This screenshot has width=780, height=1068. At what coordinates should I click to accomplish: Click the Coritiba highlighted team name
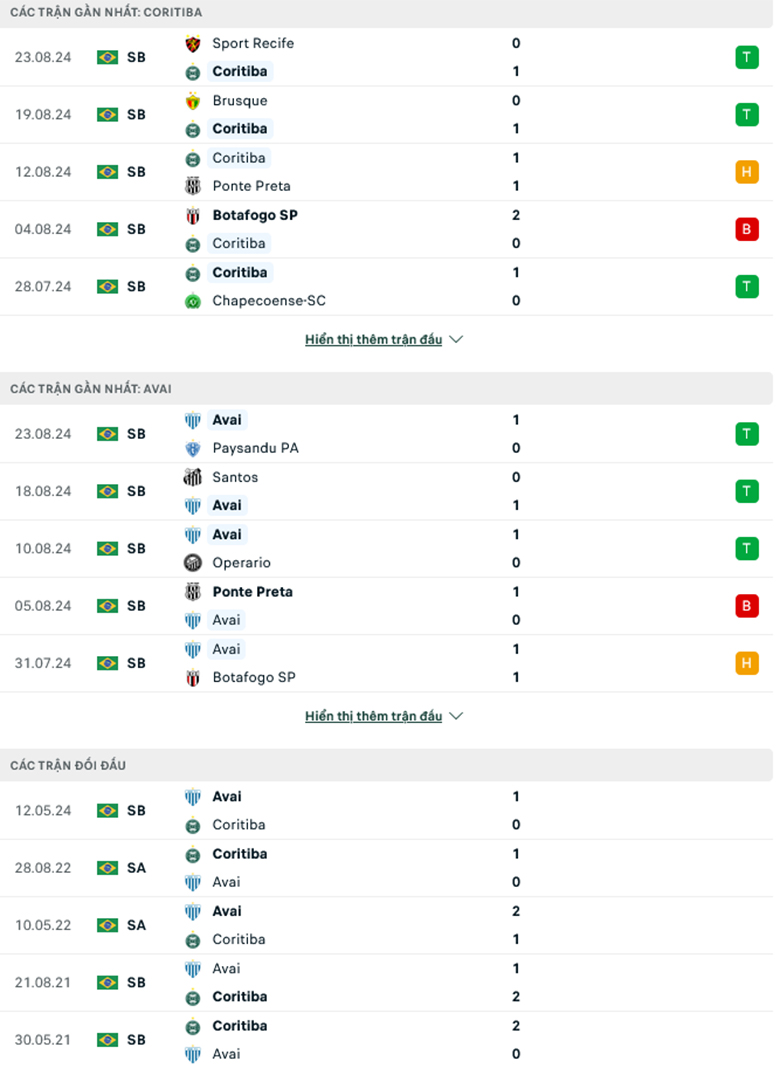240,71
